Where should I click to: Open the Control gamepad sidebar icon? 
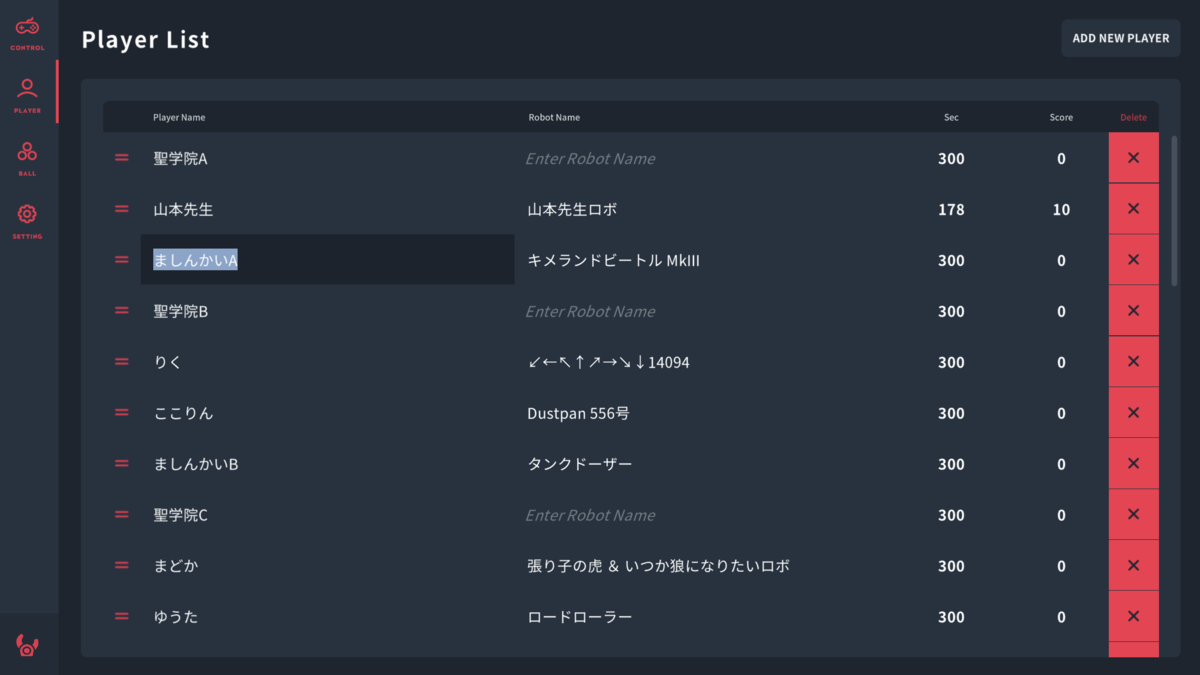tap(27, 32)
